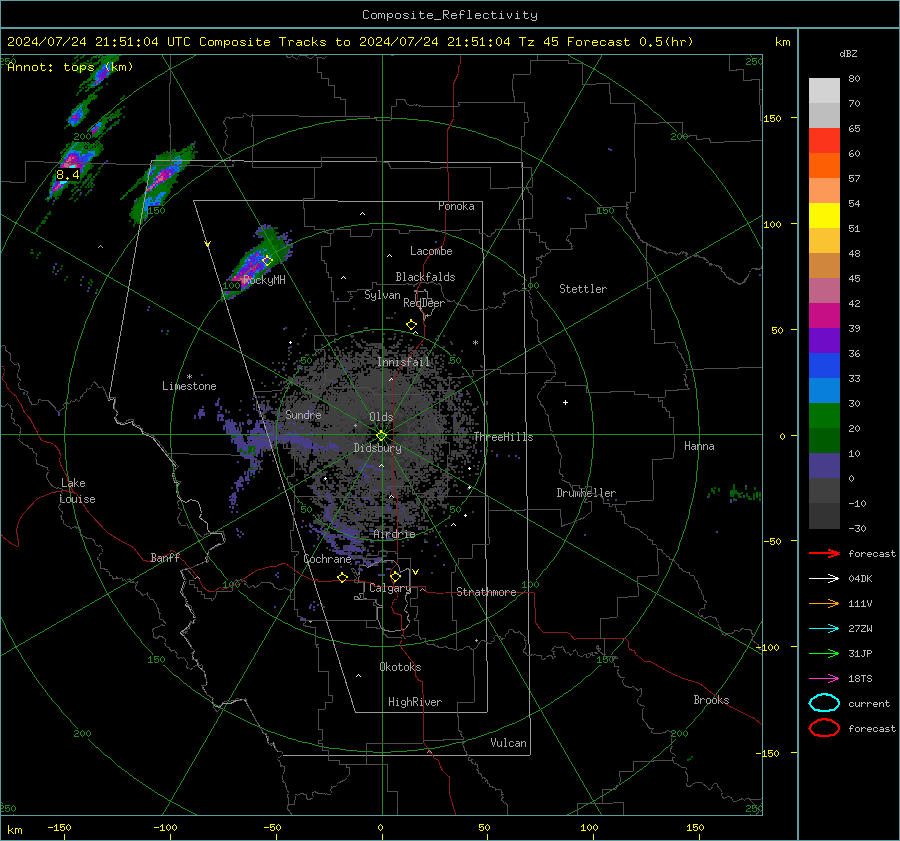Click the Stettler city label
The width and height of the screenshot is (900, 841).
[x=583, y=289]
